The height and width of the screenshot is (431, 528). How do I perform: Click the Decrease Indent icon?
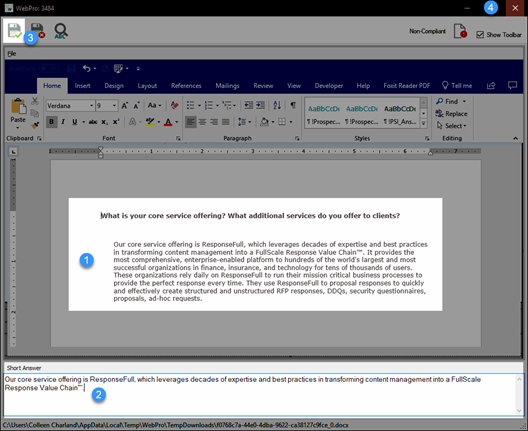pyautogui.click(x=249, y=105)
